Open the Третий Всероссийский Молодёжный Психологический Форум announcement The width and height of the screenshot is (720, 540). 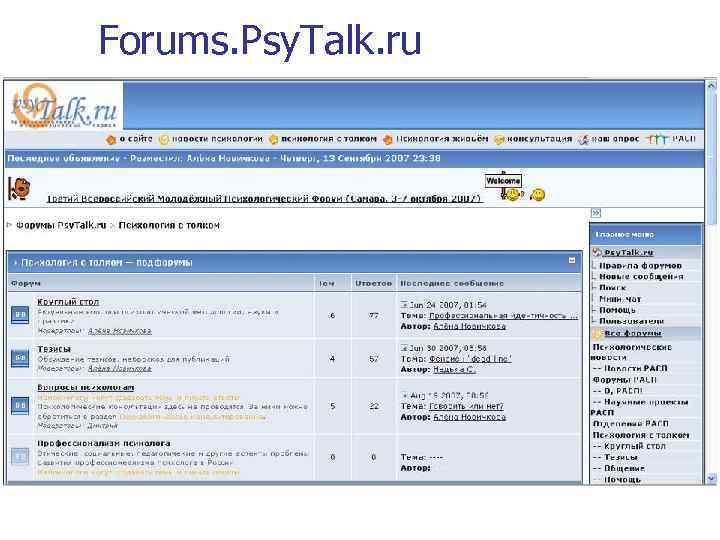(264, 199)
